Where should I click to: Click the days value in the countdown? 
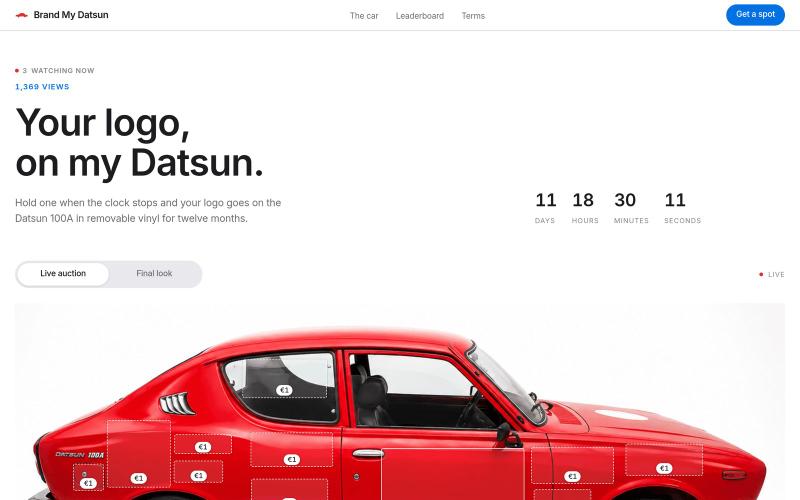(545, 200)
